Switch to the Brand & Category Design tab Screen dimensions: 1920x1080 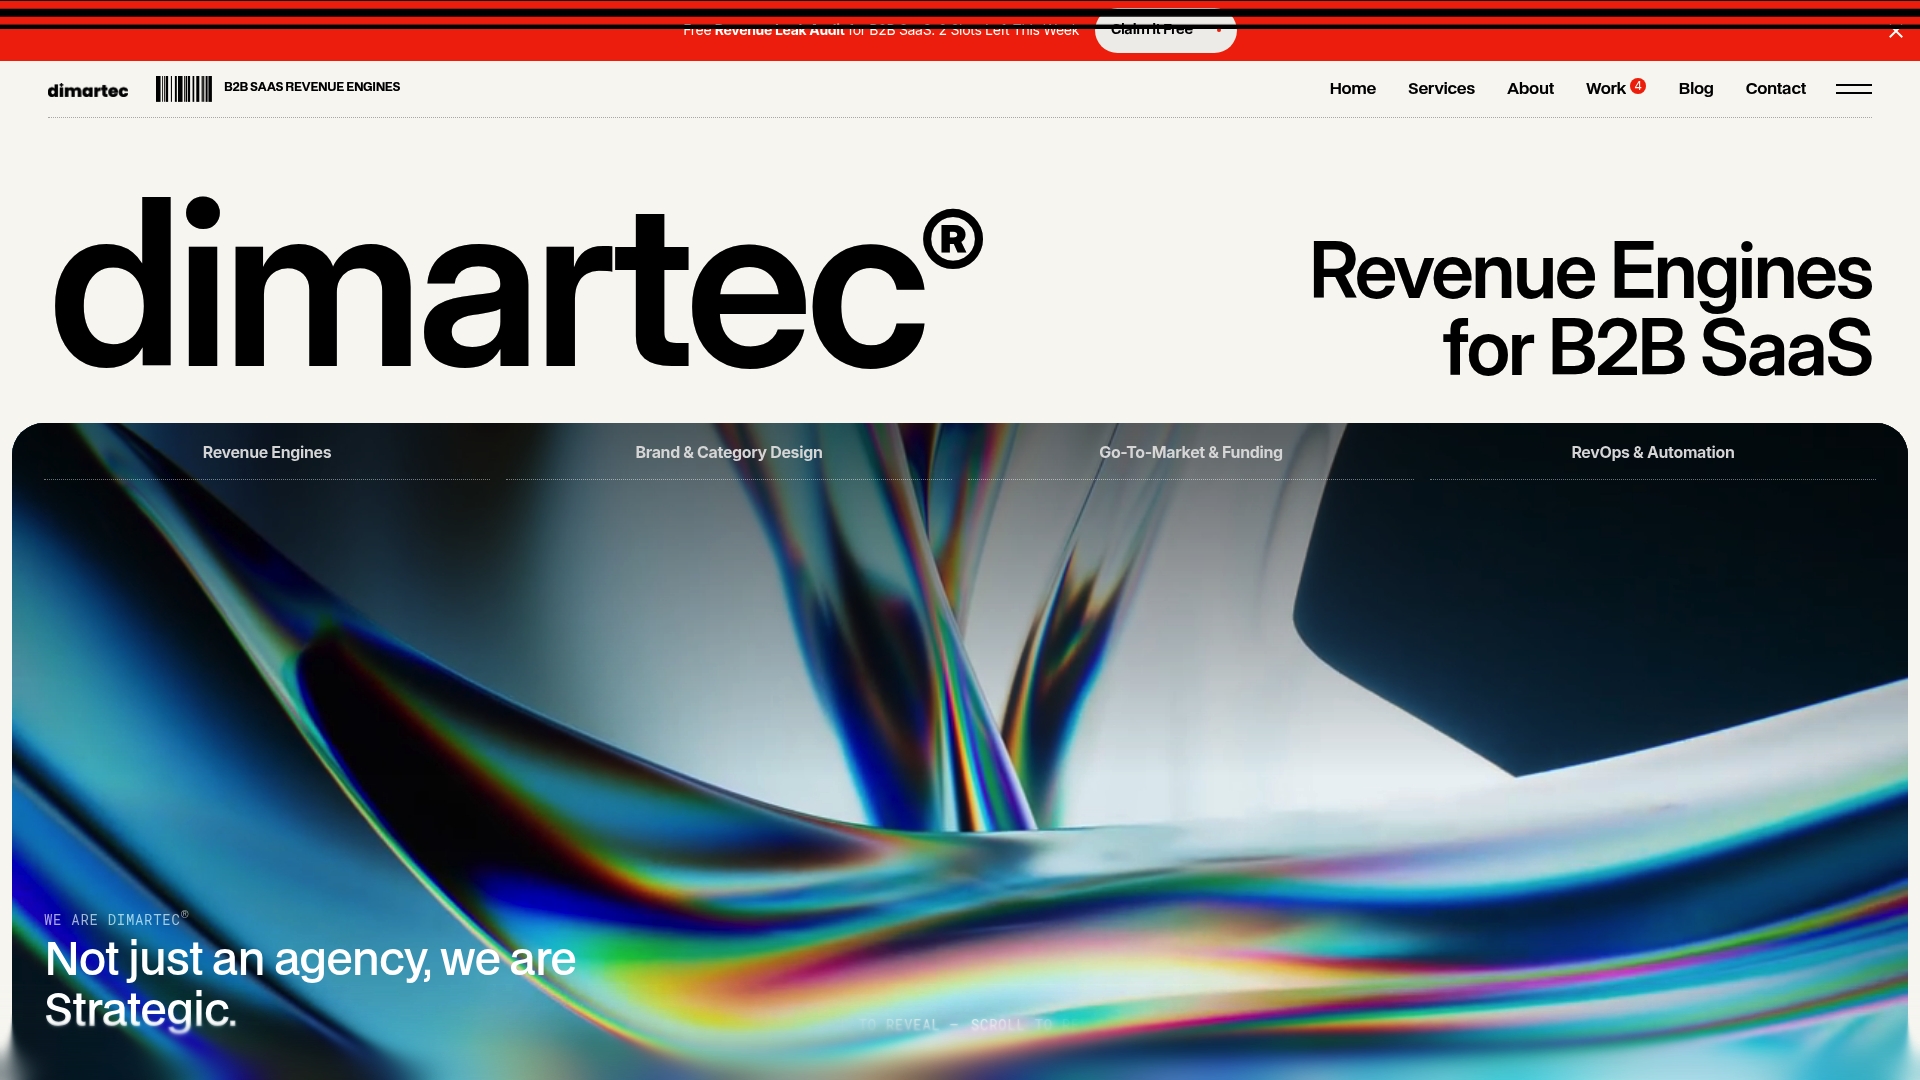coord(728,452)
